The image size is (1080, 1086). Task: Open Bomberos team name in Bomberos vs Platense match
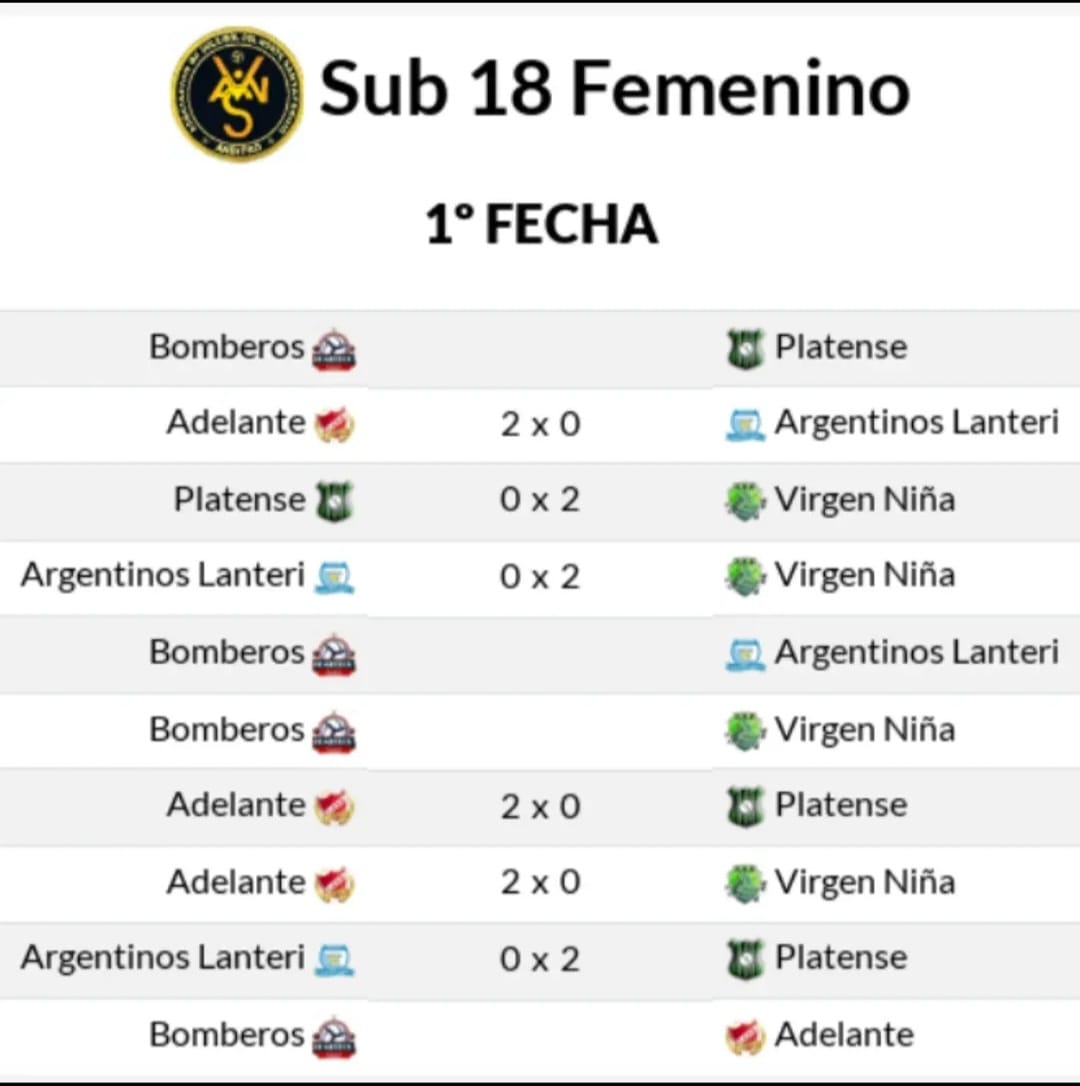tap(226, 347)
